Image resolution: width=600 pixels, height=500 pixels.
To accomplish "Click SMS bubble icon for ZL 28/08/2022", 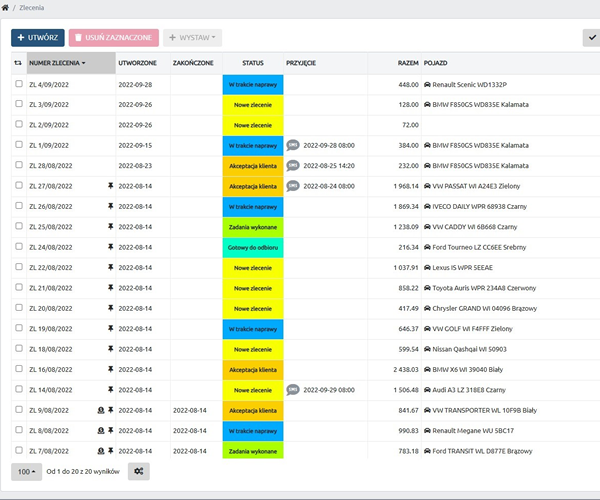I will click(x=293, y=165).
